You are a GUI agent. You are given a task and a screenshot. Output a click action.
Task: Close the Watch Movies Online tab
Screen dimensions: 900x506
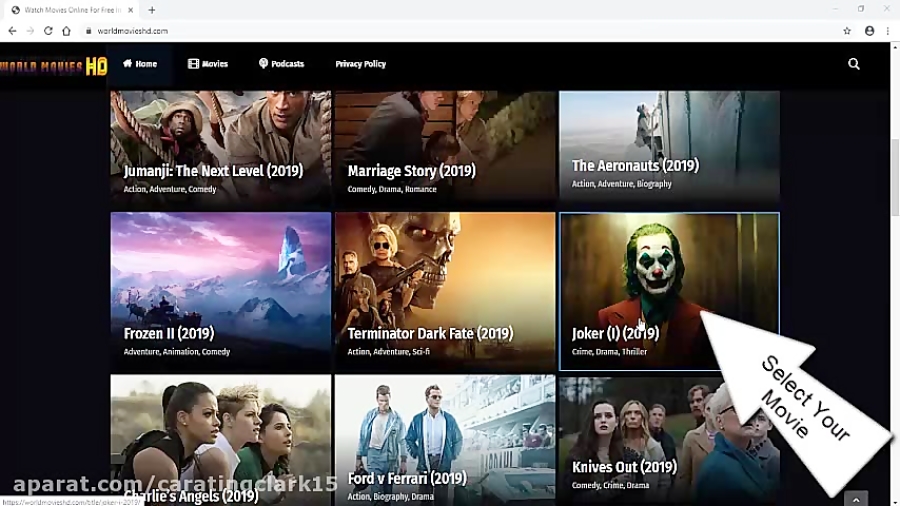[131, 10]
